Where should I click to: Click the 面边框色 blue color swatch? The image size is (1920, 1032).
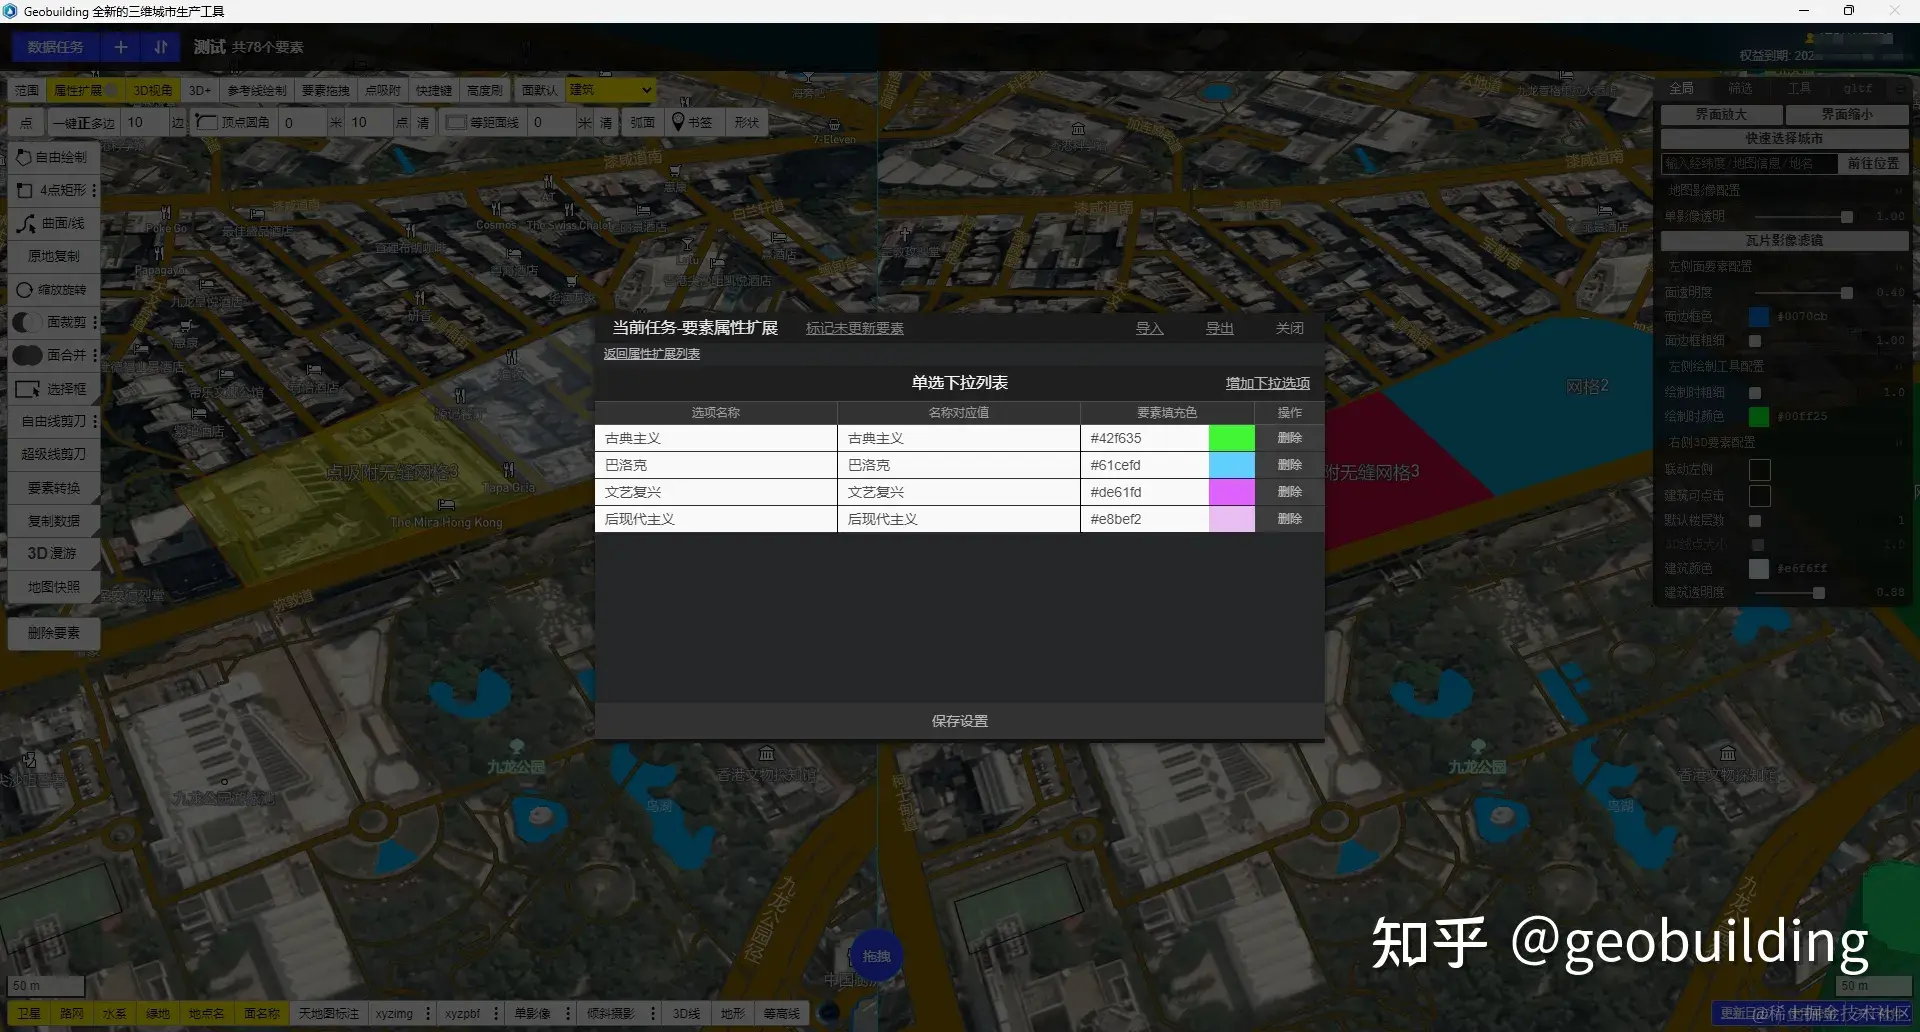1759,316
